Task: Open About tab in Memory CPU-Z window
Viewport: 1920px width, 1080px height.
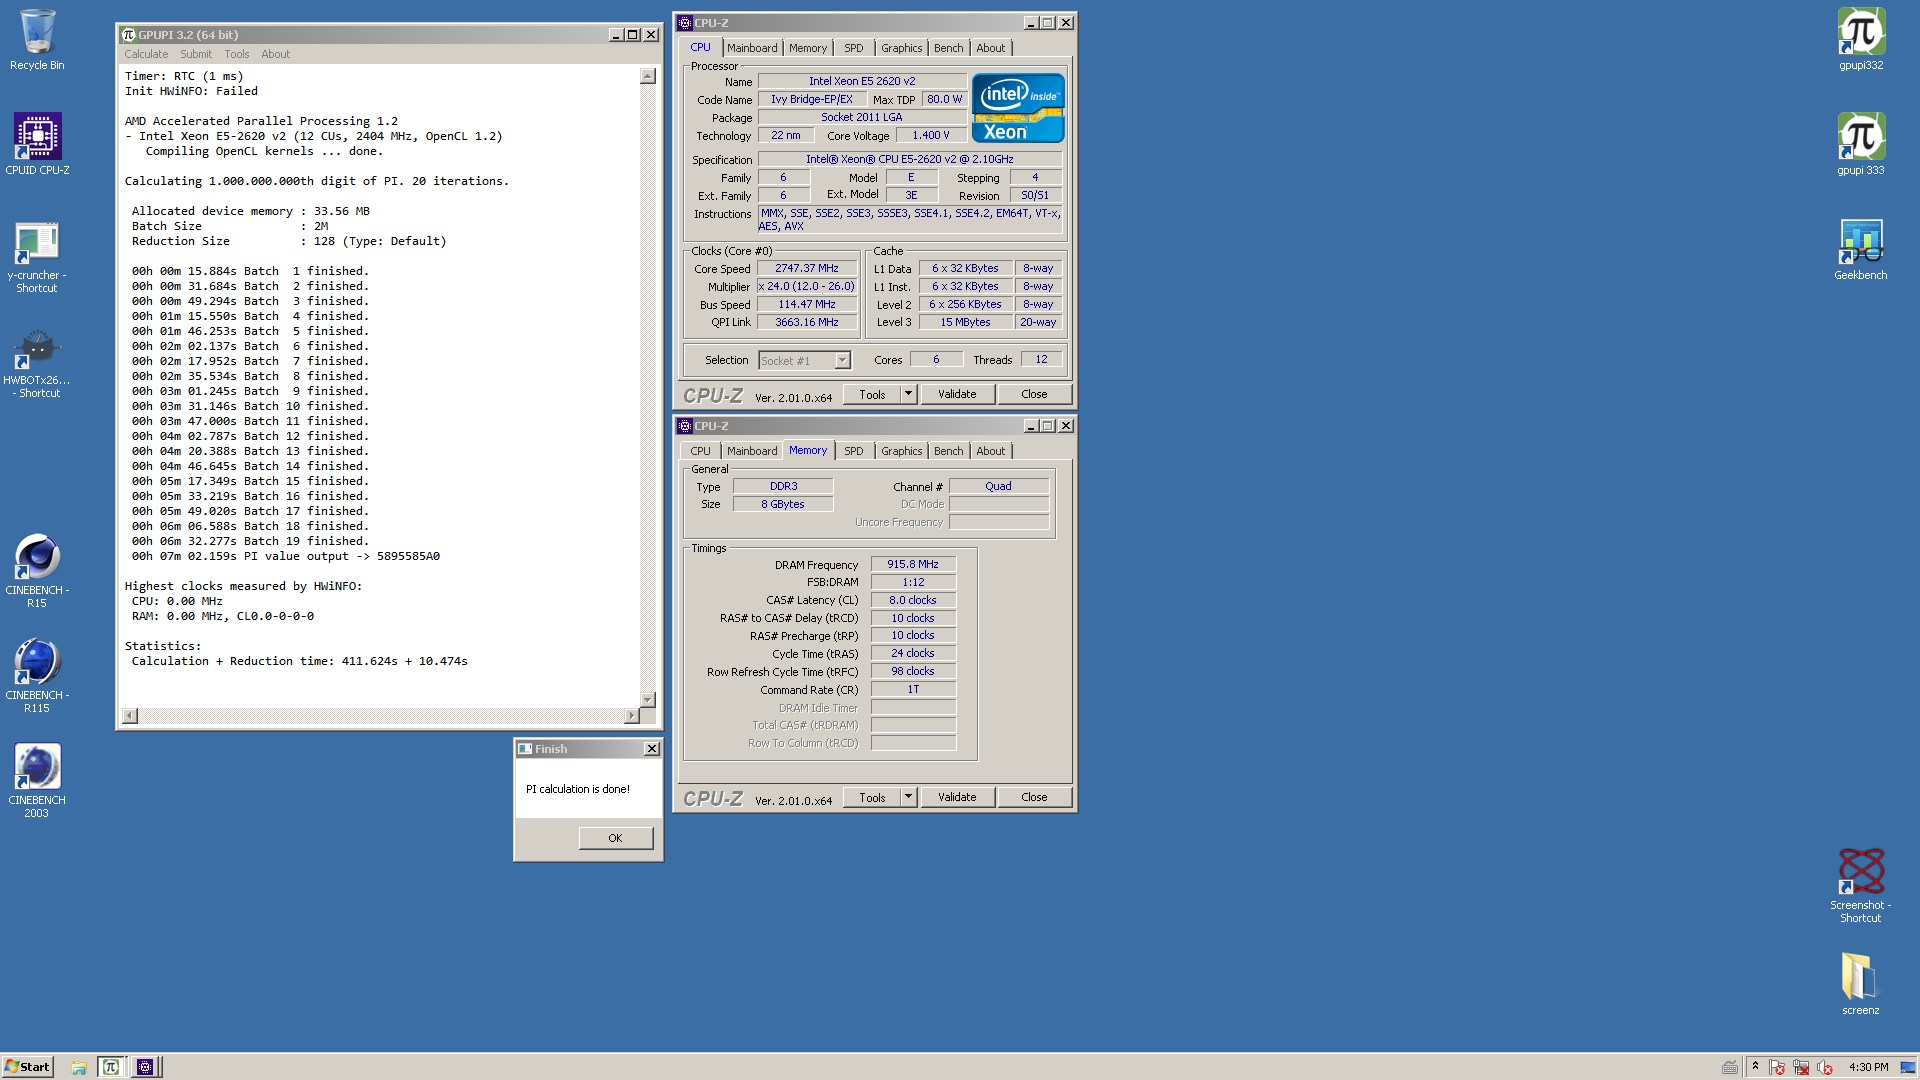Action: point(991,451)
